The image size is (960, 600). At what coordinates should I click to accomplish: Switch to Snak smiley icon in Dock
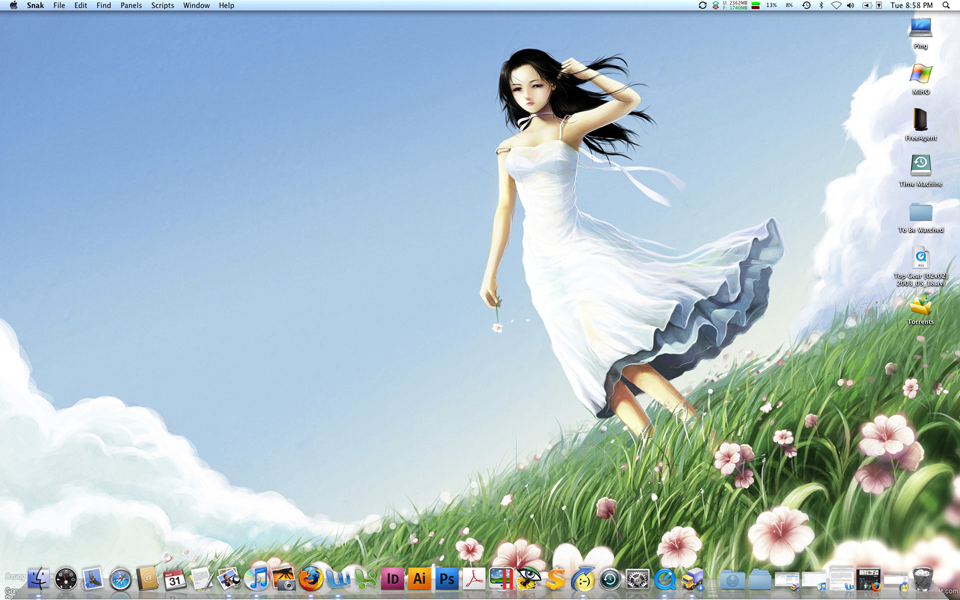coord(583,579)
